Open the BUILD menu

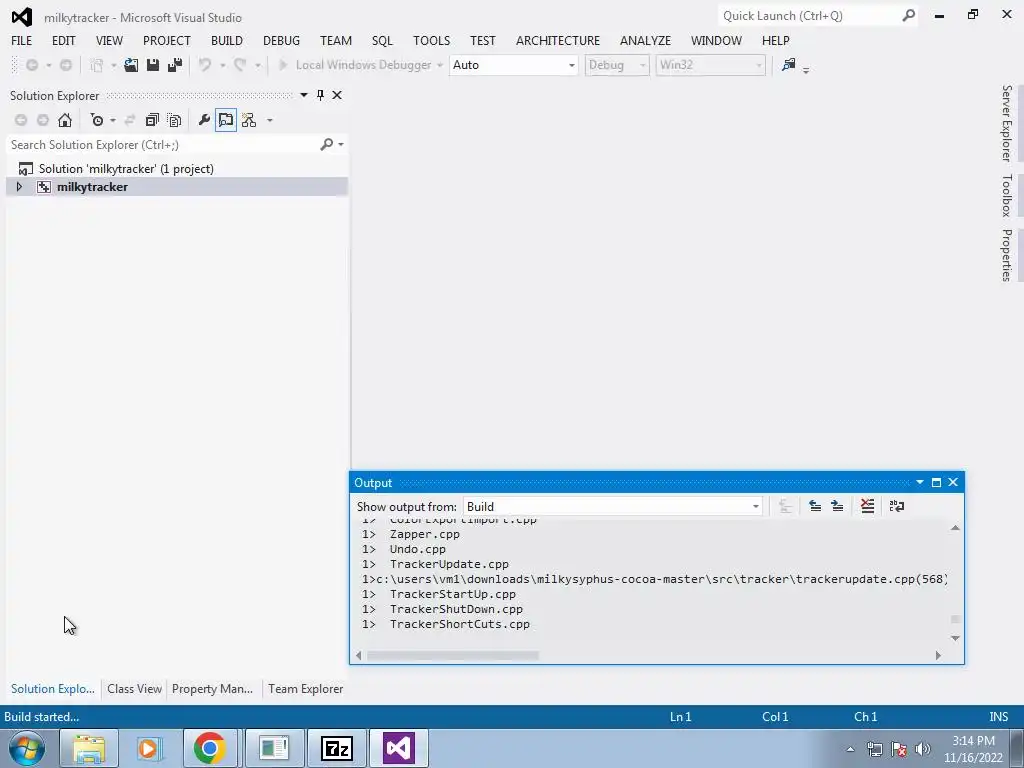227,40
